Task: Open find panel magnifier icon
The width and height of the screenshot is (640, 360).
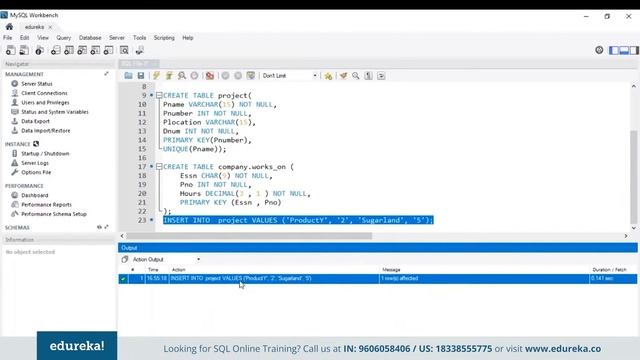Action: click(356, 76)
